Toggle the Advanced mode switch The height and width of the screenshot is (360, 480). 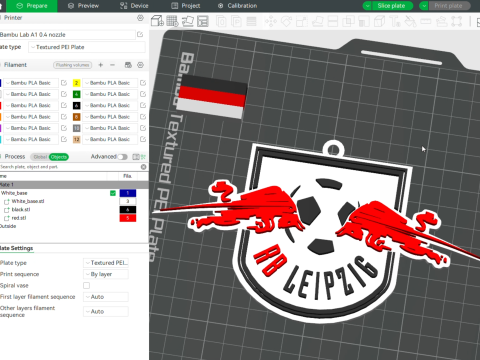[122, 157]
